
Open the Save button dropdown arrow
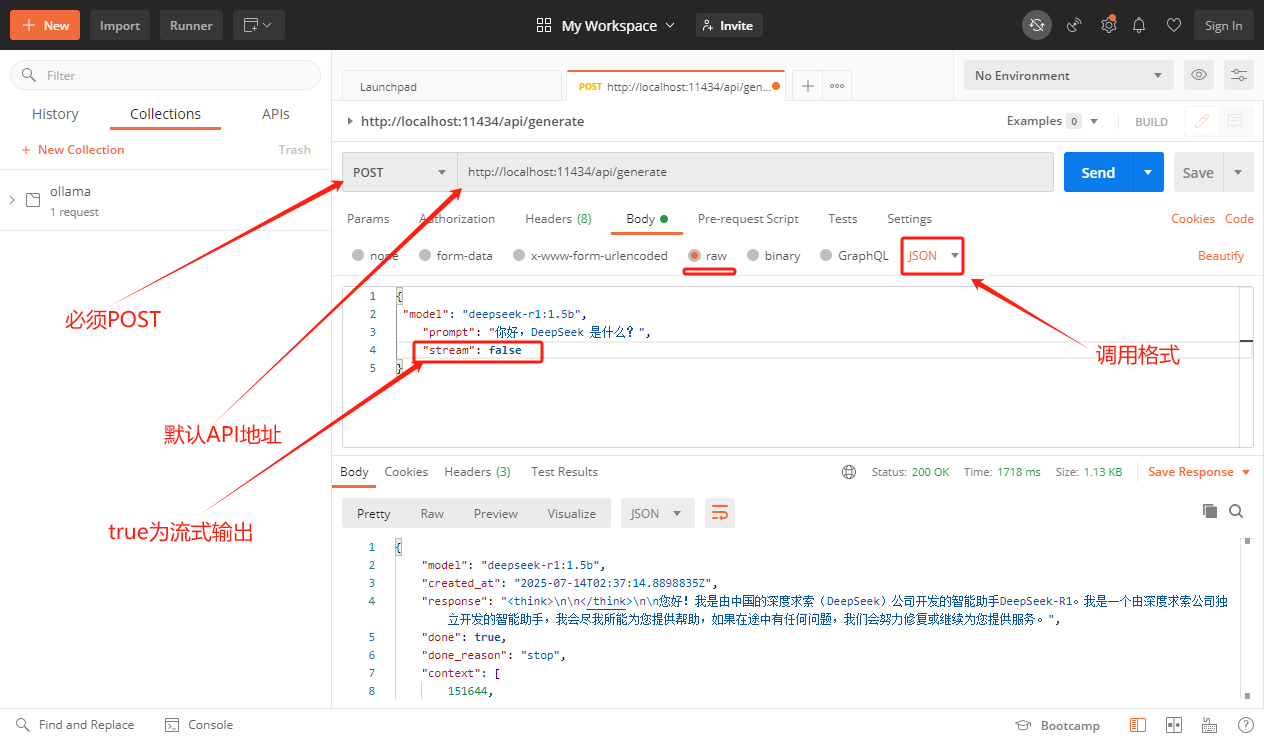click(x=1238, y=172)
